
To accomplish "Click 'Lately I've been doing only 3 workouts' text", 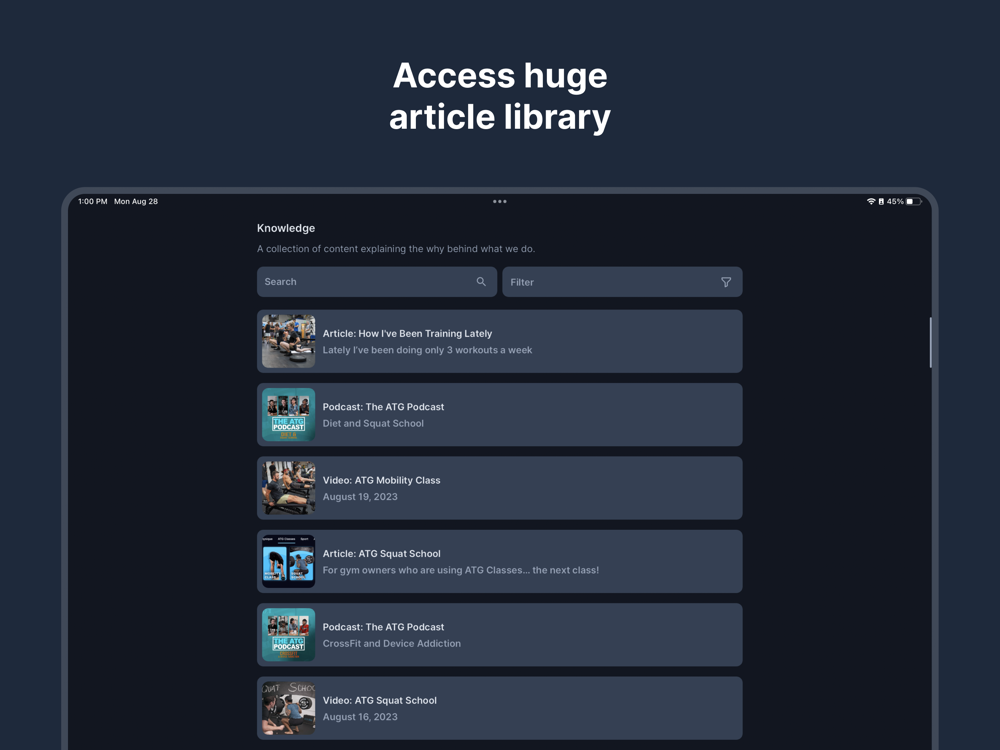I will click(x=427, y=350).
